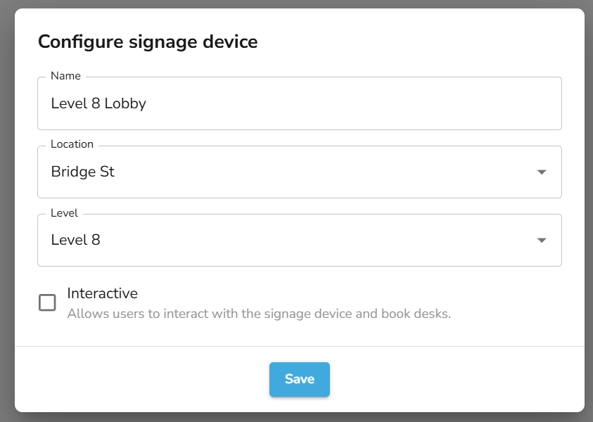Expand the Level dropdown arrow

coord(542,240)
